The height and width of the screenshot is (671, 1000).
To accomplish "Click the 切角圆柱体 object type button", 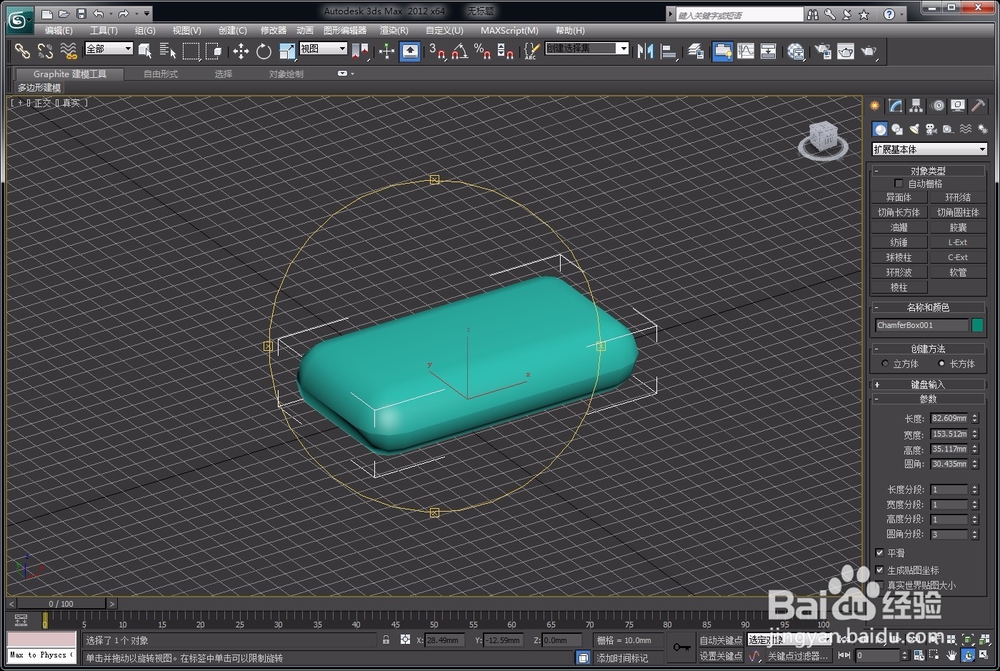I will [957, 212].
